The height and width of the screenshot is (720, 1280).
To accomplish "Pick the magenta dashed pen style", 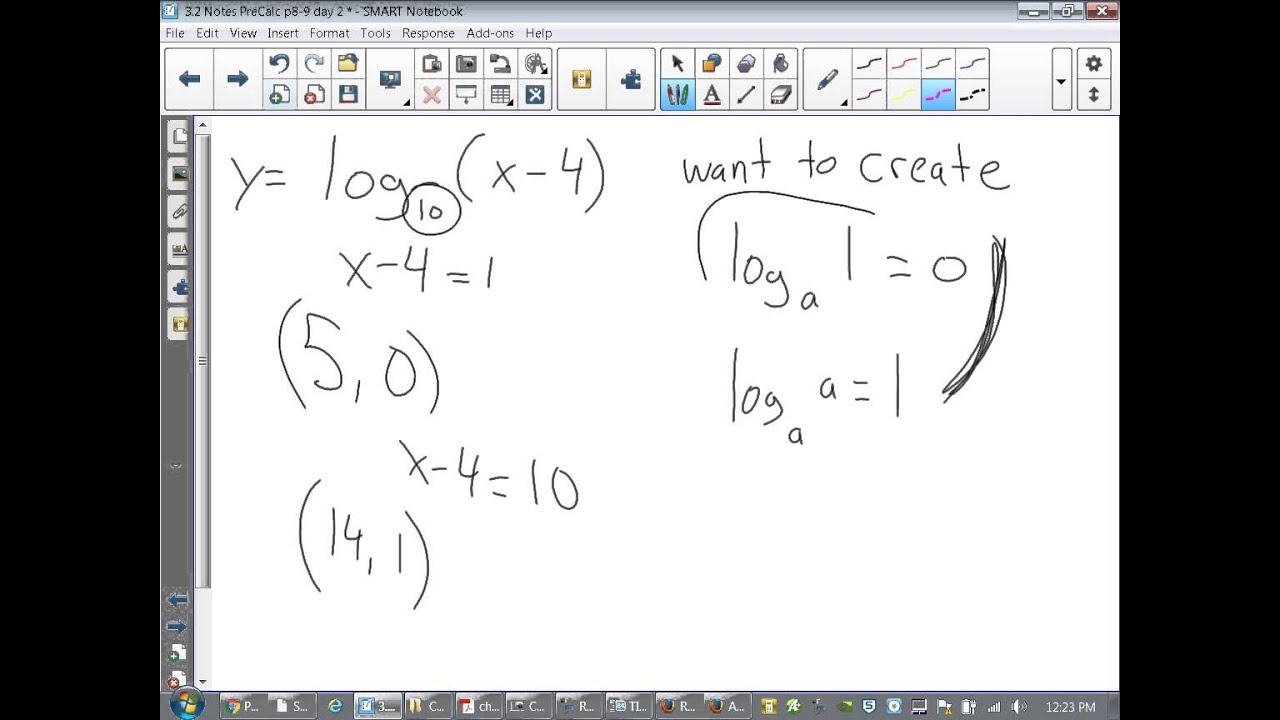I will pos(938,95).
